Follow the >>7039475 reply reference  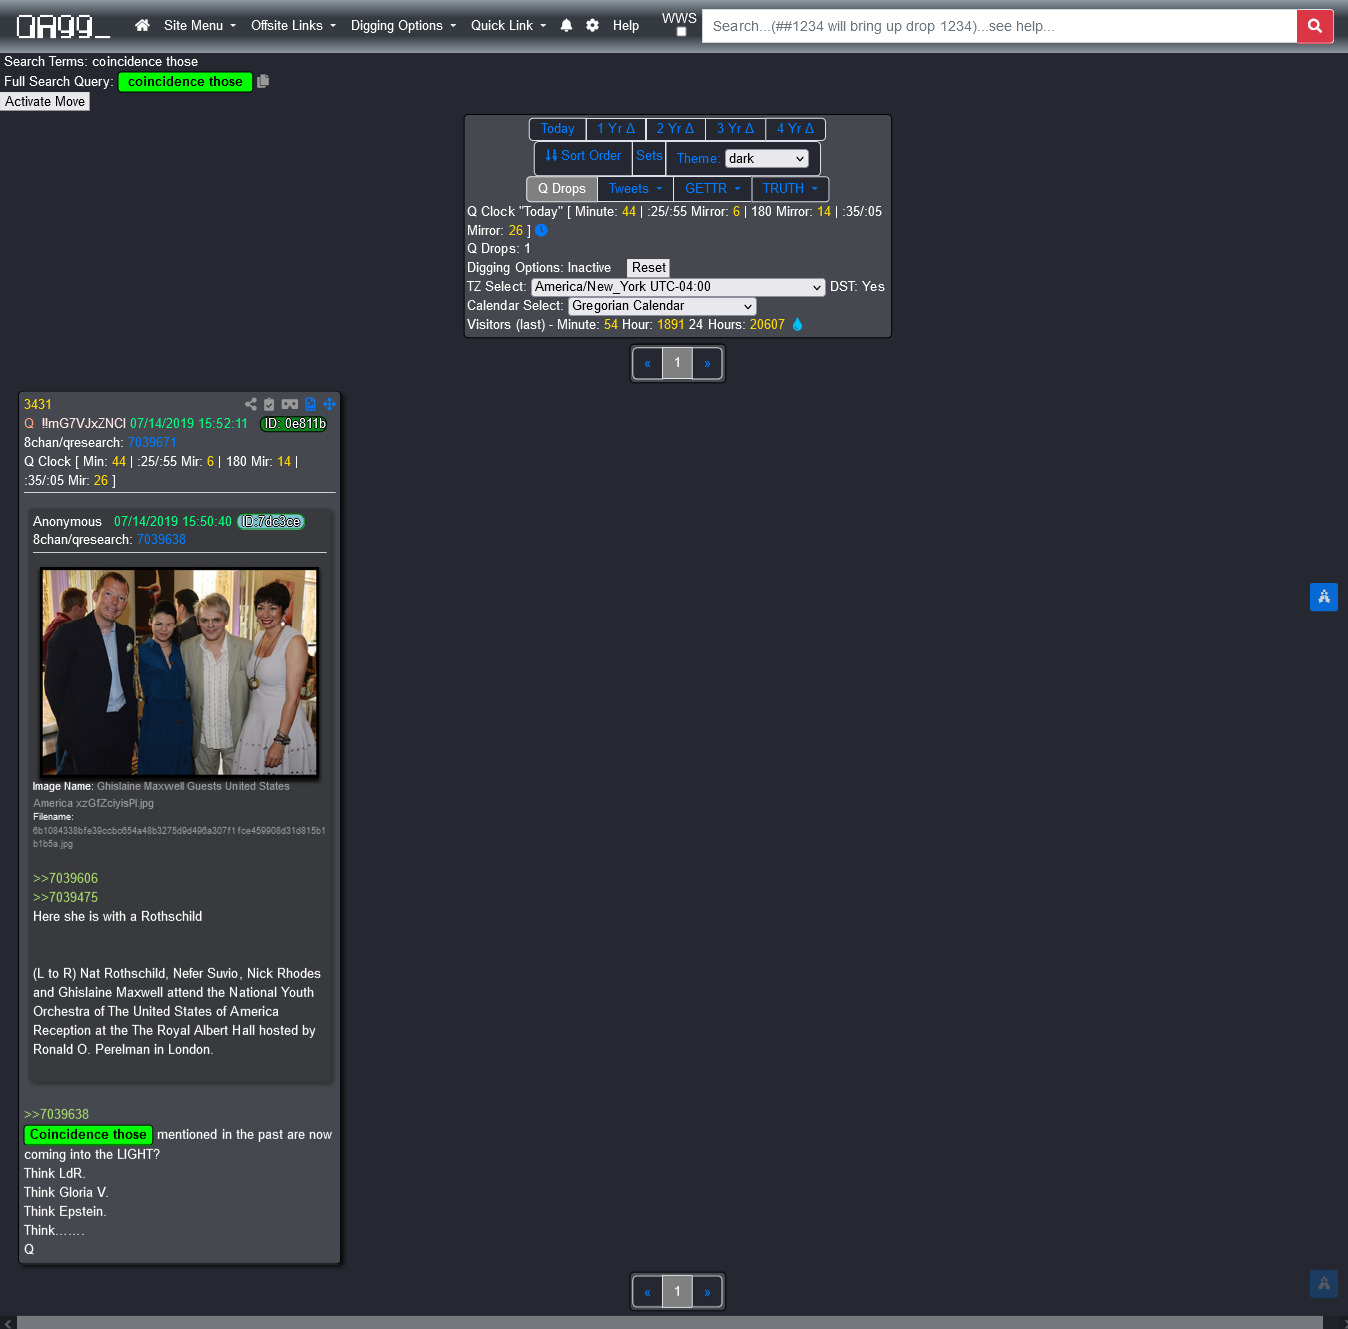click(x=65, y=898)
